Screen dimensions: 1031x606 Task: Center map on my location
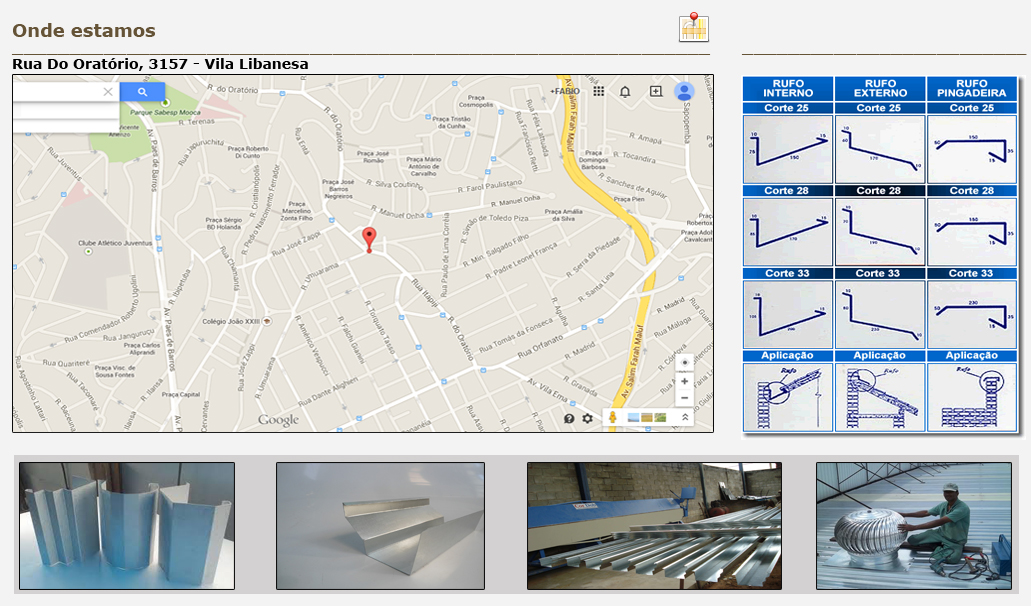[x=684, y=362]
